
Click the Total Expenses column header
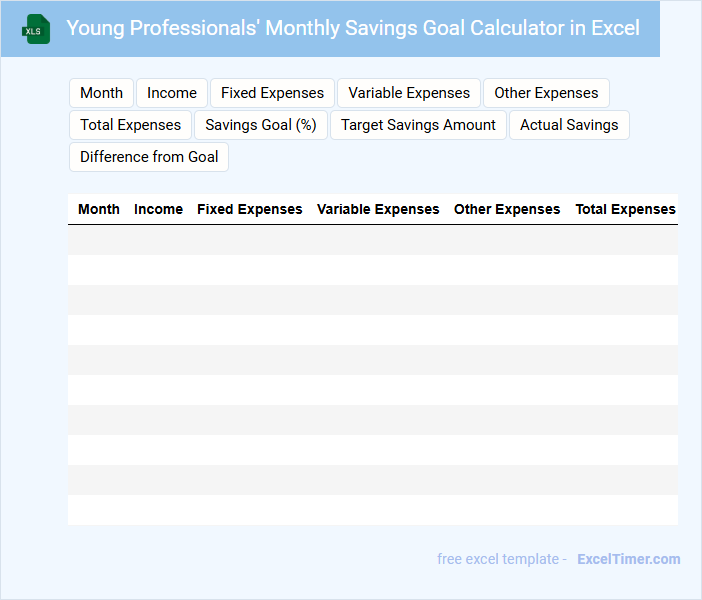625,209
